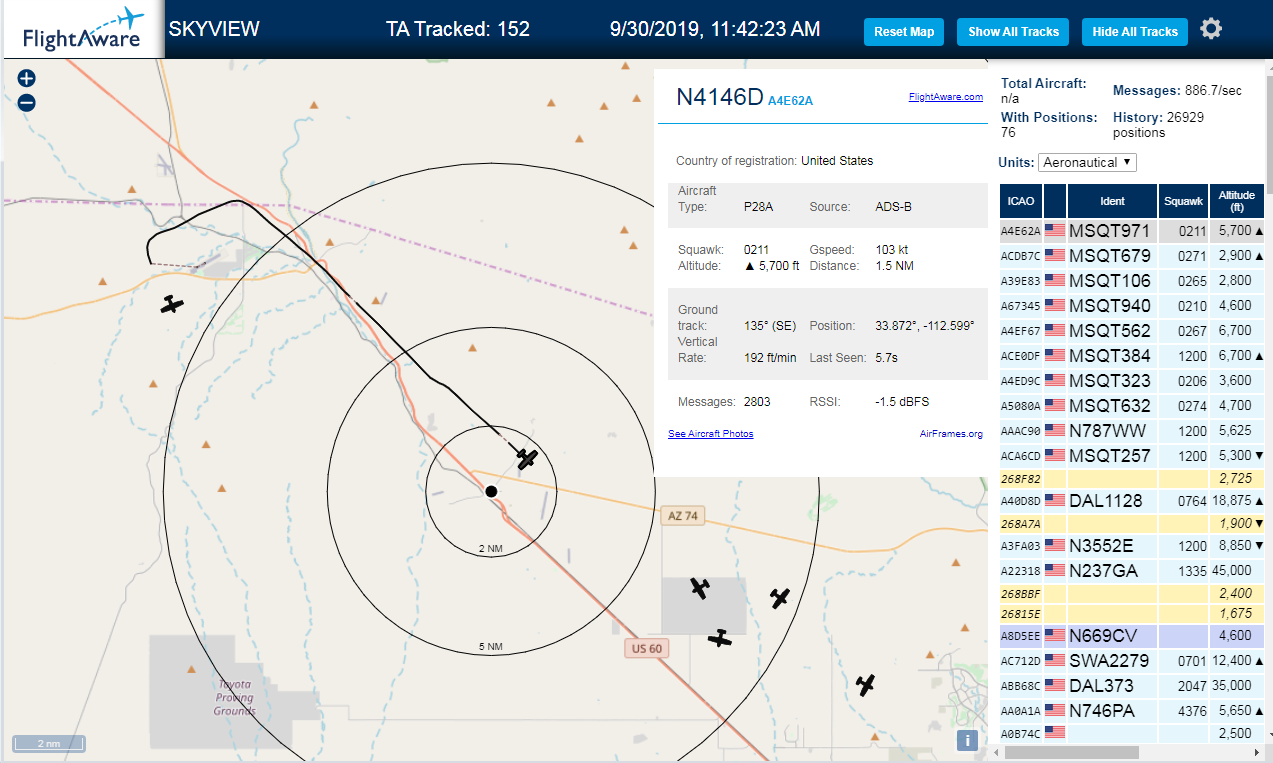Open settings gear icon
The image size is (1273, 763).
1211,29
